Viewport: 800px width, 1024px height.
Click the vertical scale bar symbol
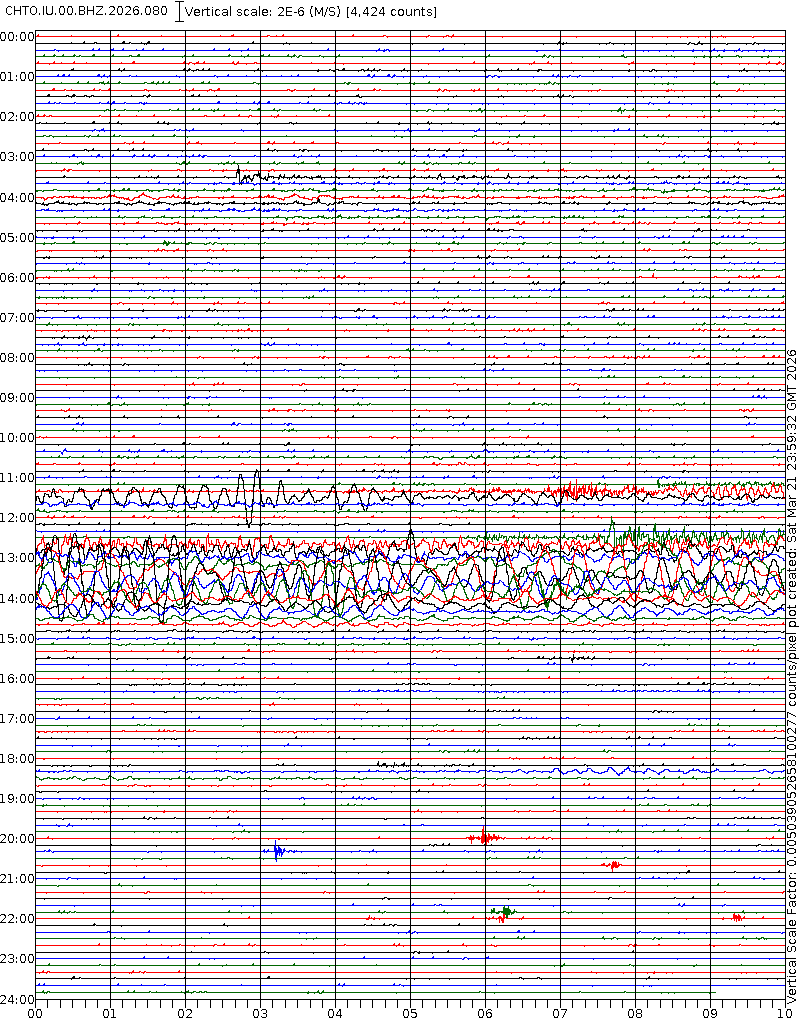tap(179, 11)
